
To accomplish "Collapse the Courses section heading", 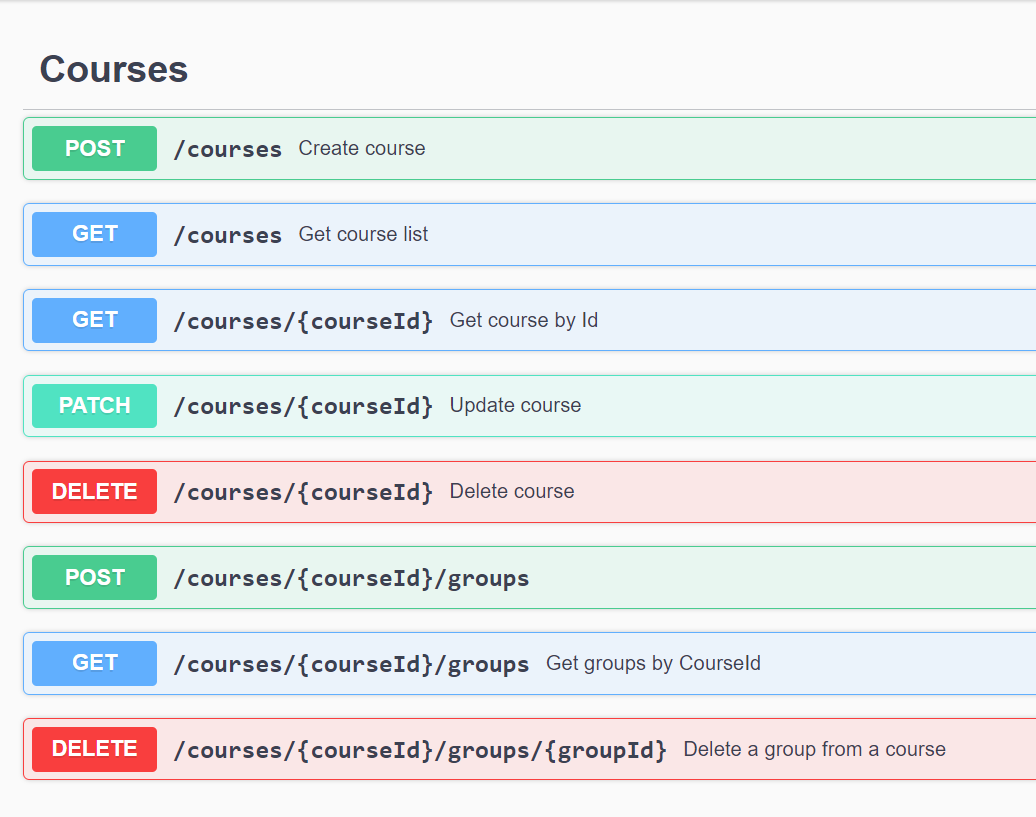I will point(114,69).
